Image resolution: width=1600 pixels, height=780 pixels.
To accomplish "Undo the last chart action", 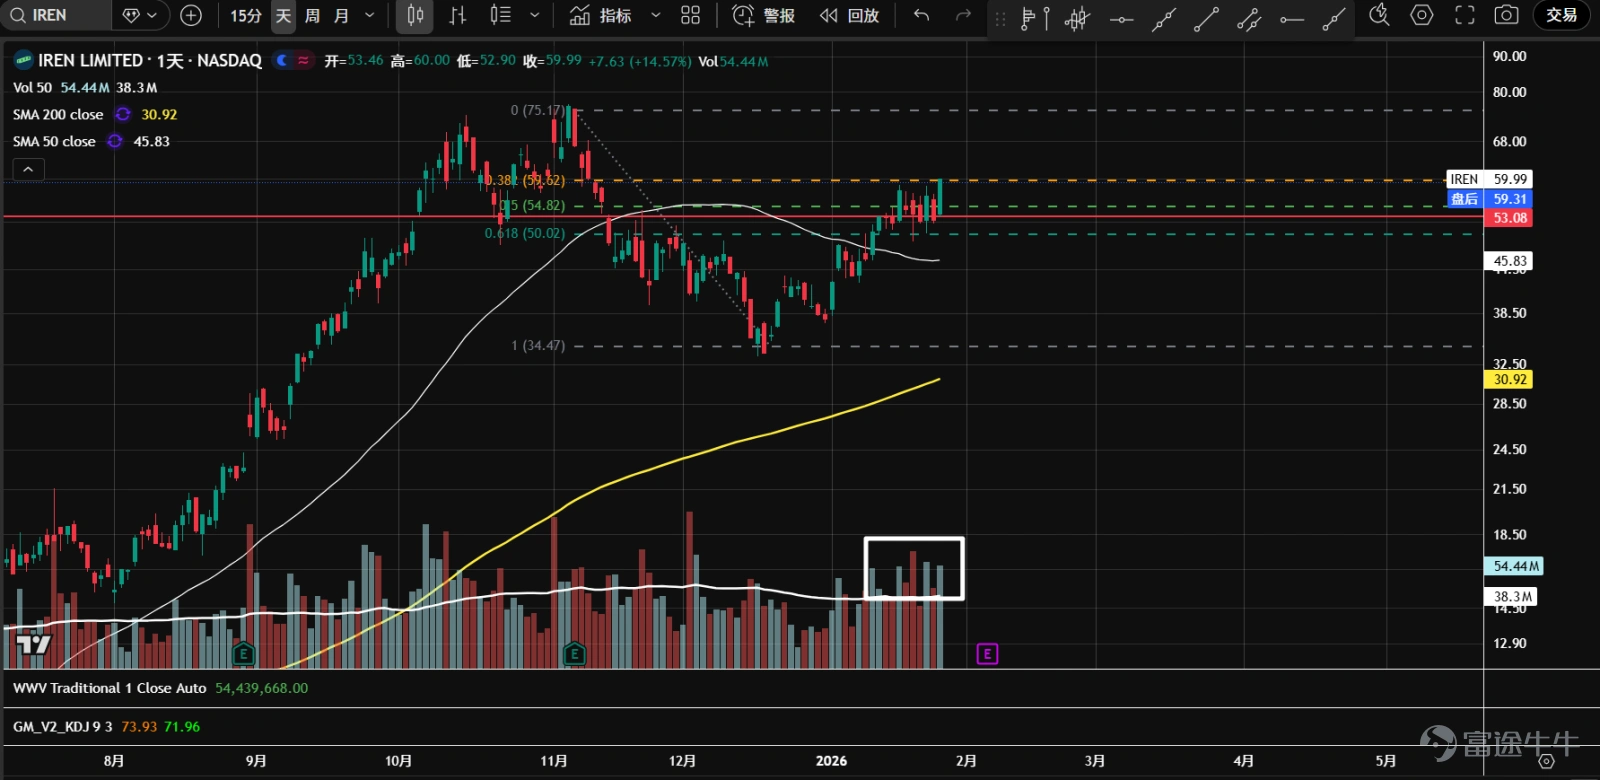I will coord(921,15).
